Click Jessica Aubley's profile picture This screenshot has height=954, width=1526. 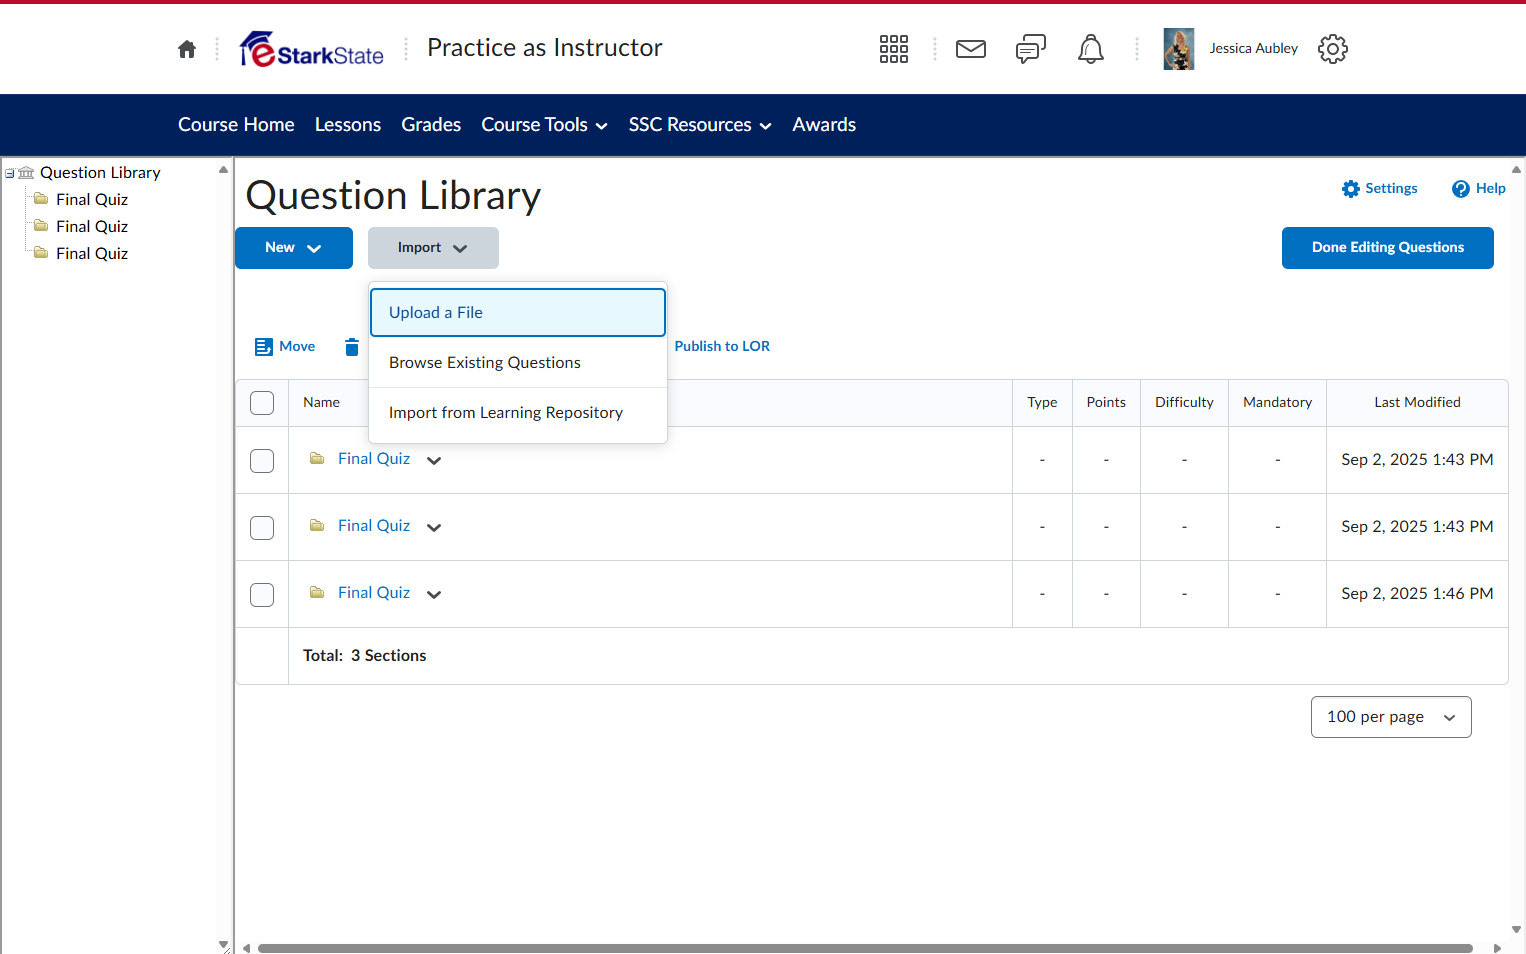click(x=1179, y=49)
